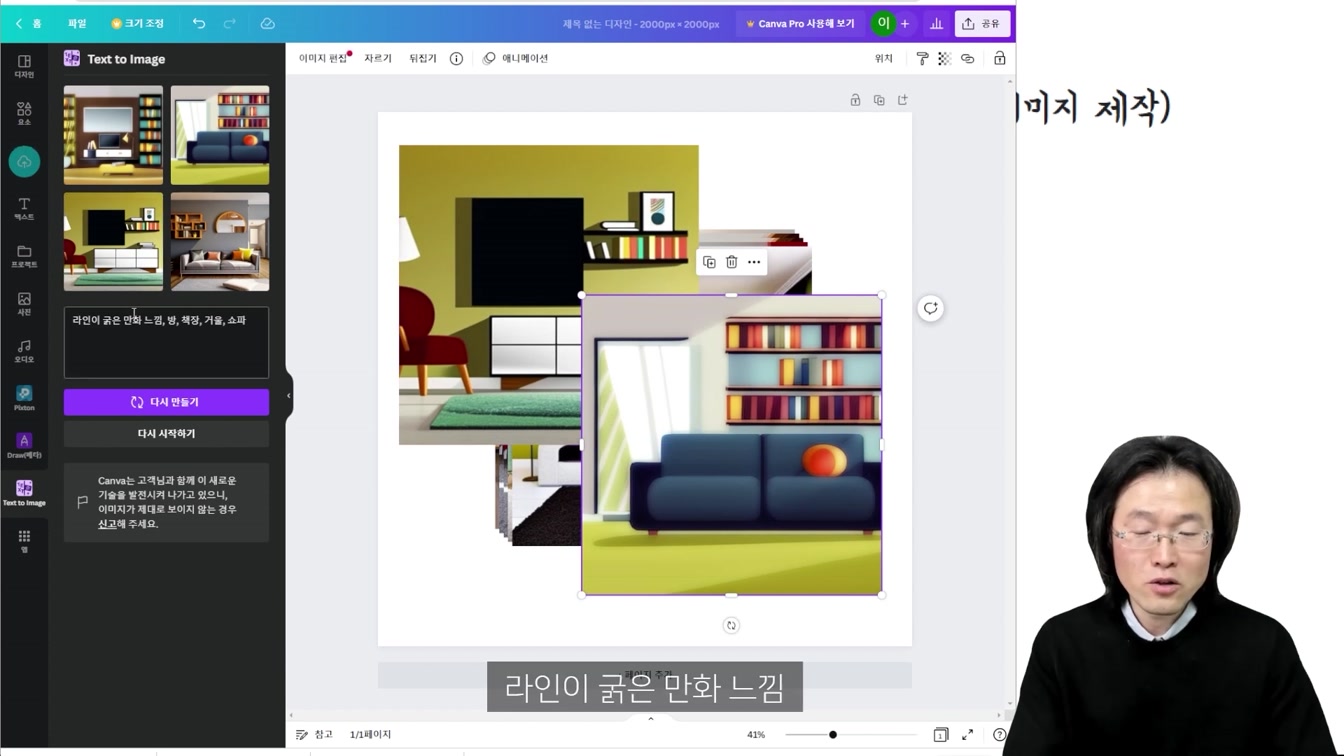Viewport: 1344px width, 756px height.
Task: Duplicate the selected image from floating toolbar
Action: click(x=709, y=262)
